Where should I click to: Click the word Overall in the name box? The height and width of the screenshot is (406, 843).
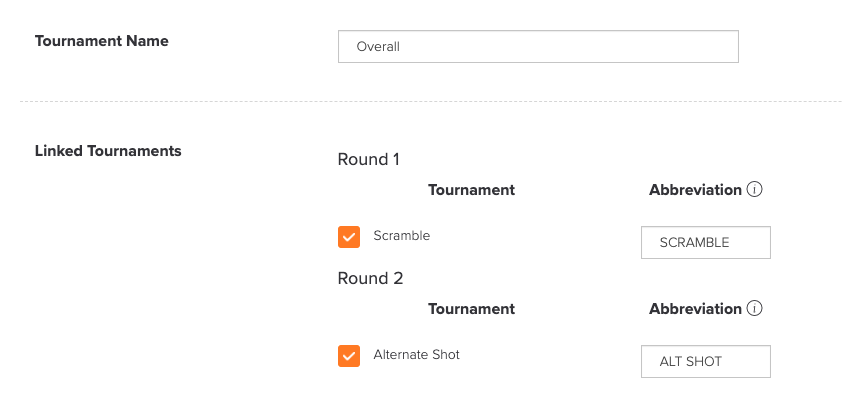click(378, 47)
